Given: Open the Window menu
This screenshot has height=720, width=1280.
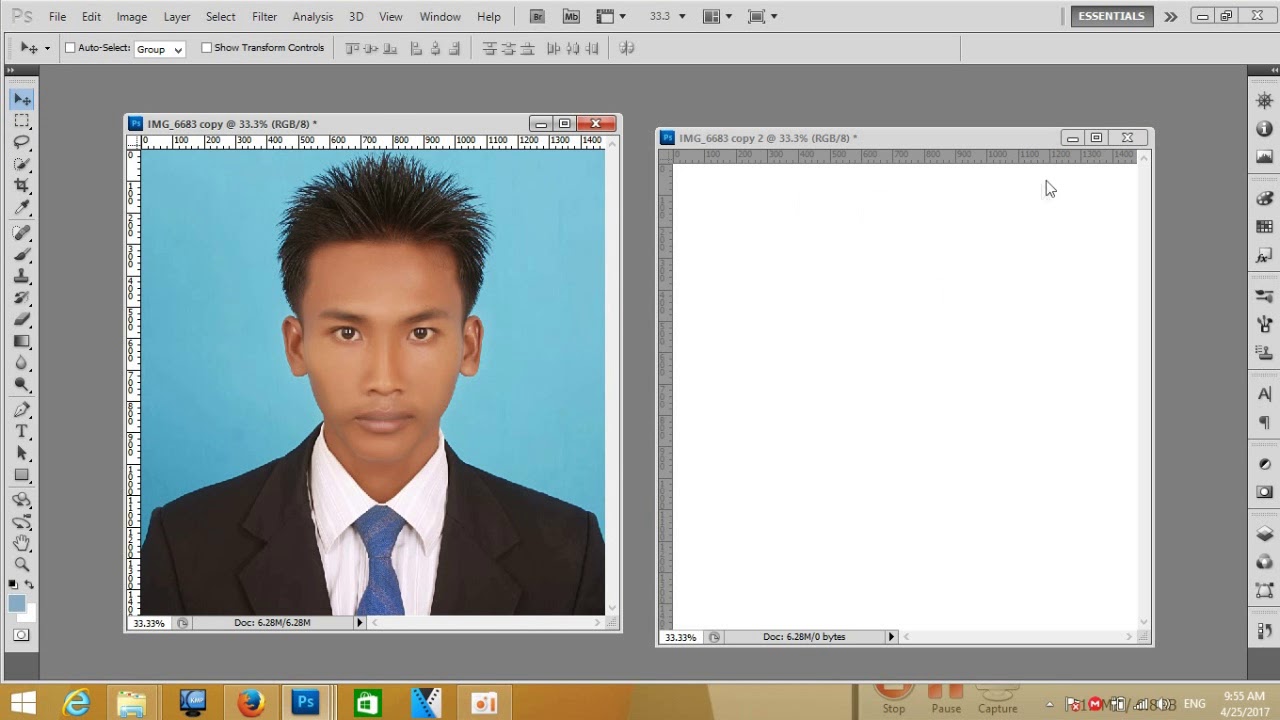Looking at the screenshot, I should (x=440, y=17).
